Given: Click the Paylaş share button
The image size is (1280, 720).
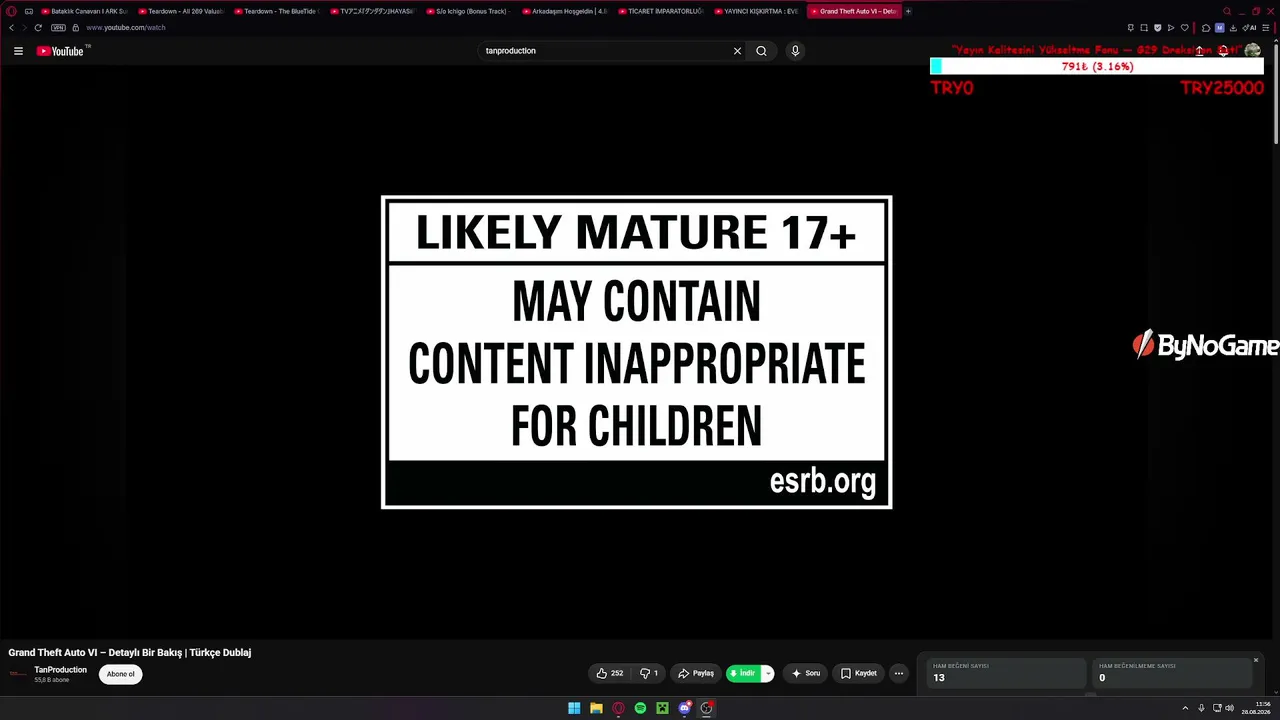Looking at the screenshot, I should [696, 674].
